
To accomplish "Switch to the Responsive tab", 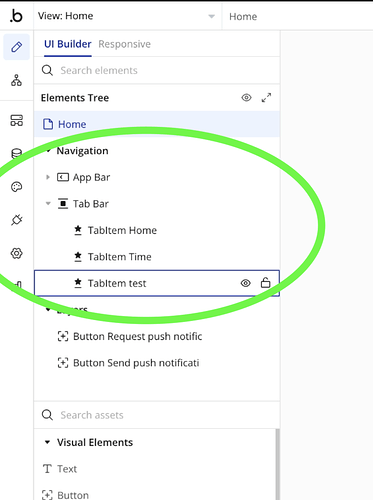I will [x=124, y=44].
